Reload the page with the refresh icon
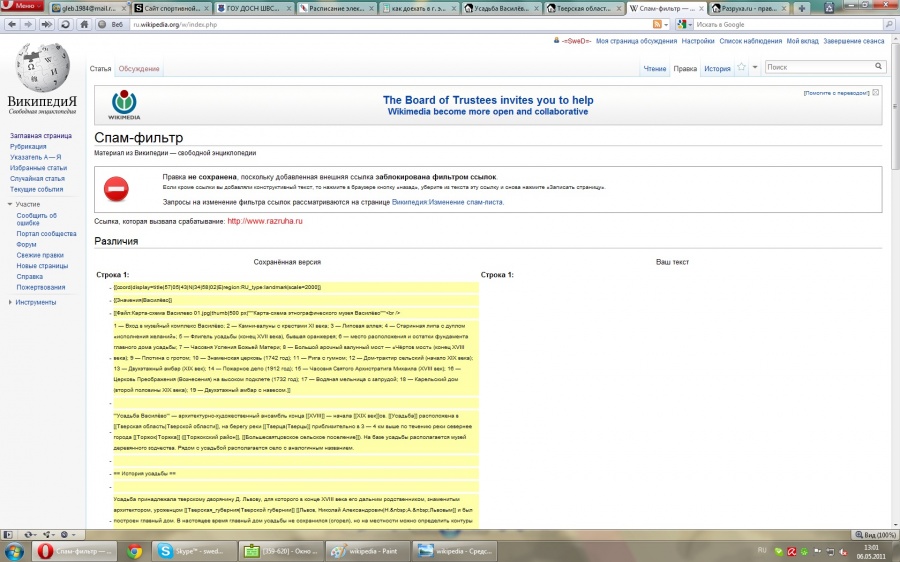 65,25
